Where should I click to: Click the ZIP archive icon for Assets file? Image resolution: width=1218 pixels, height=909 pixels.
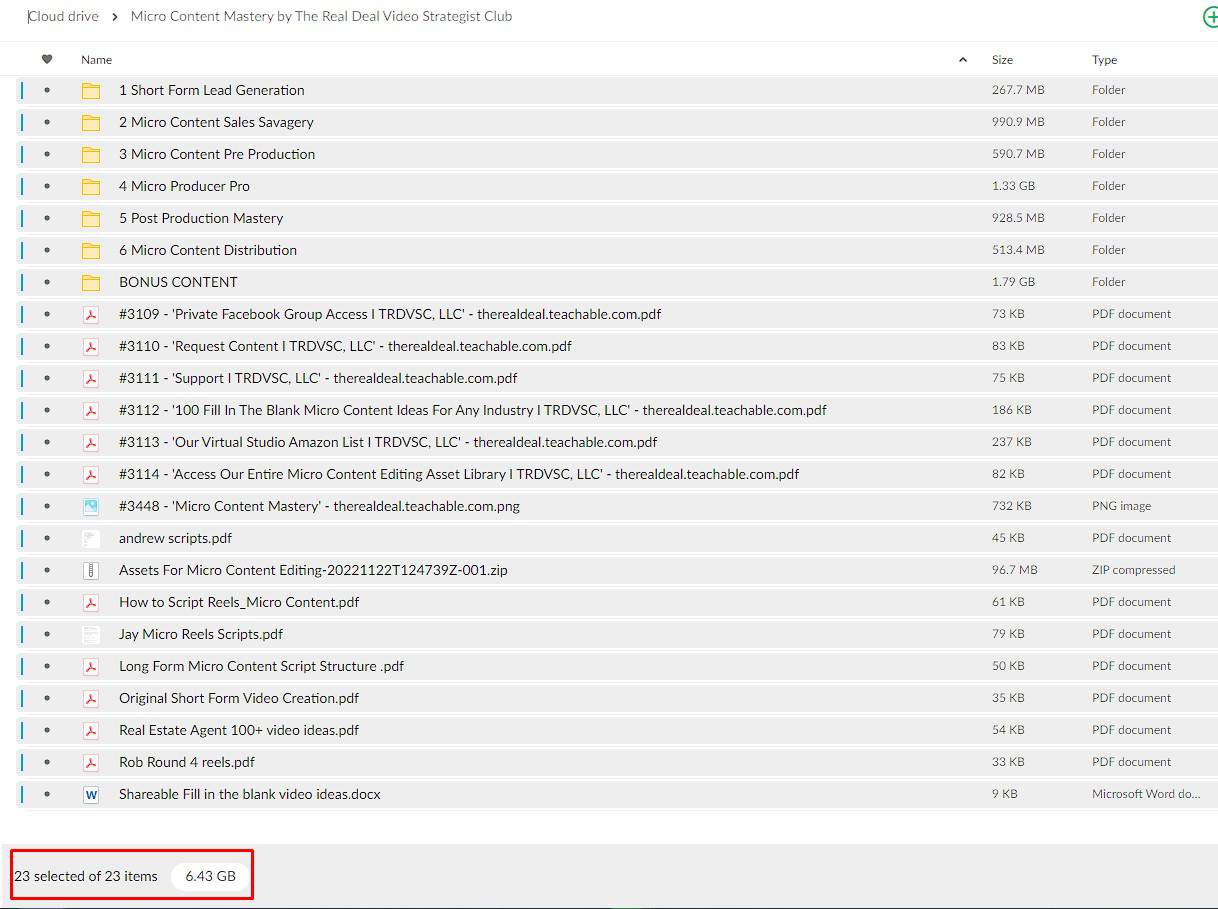[x=91, y=570]
